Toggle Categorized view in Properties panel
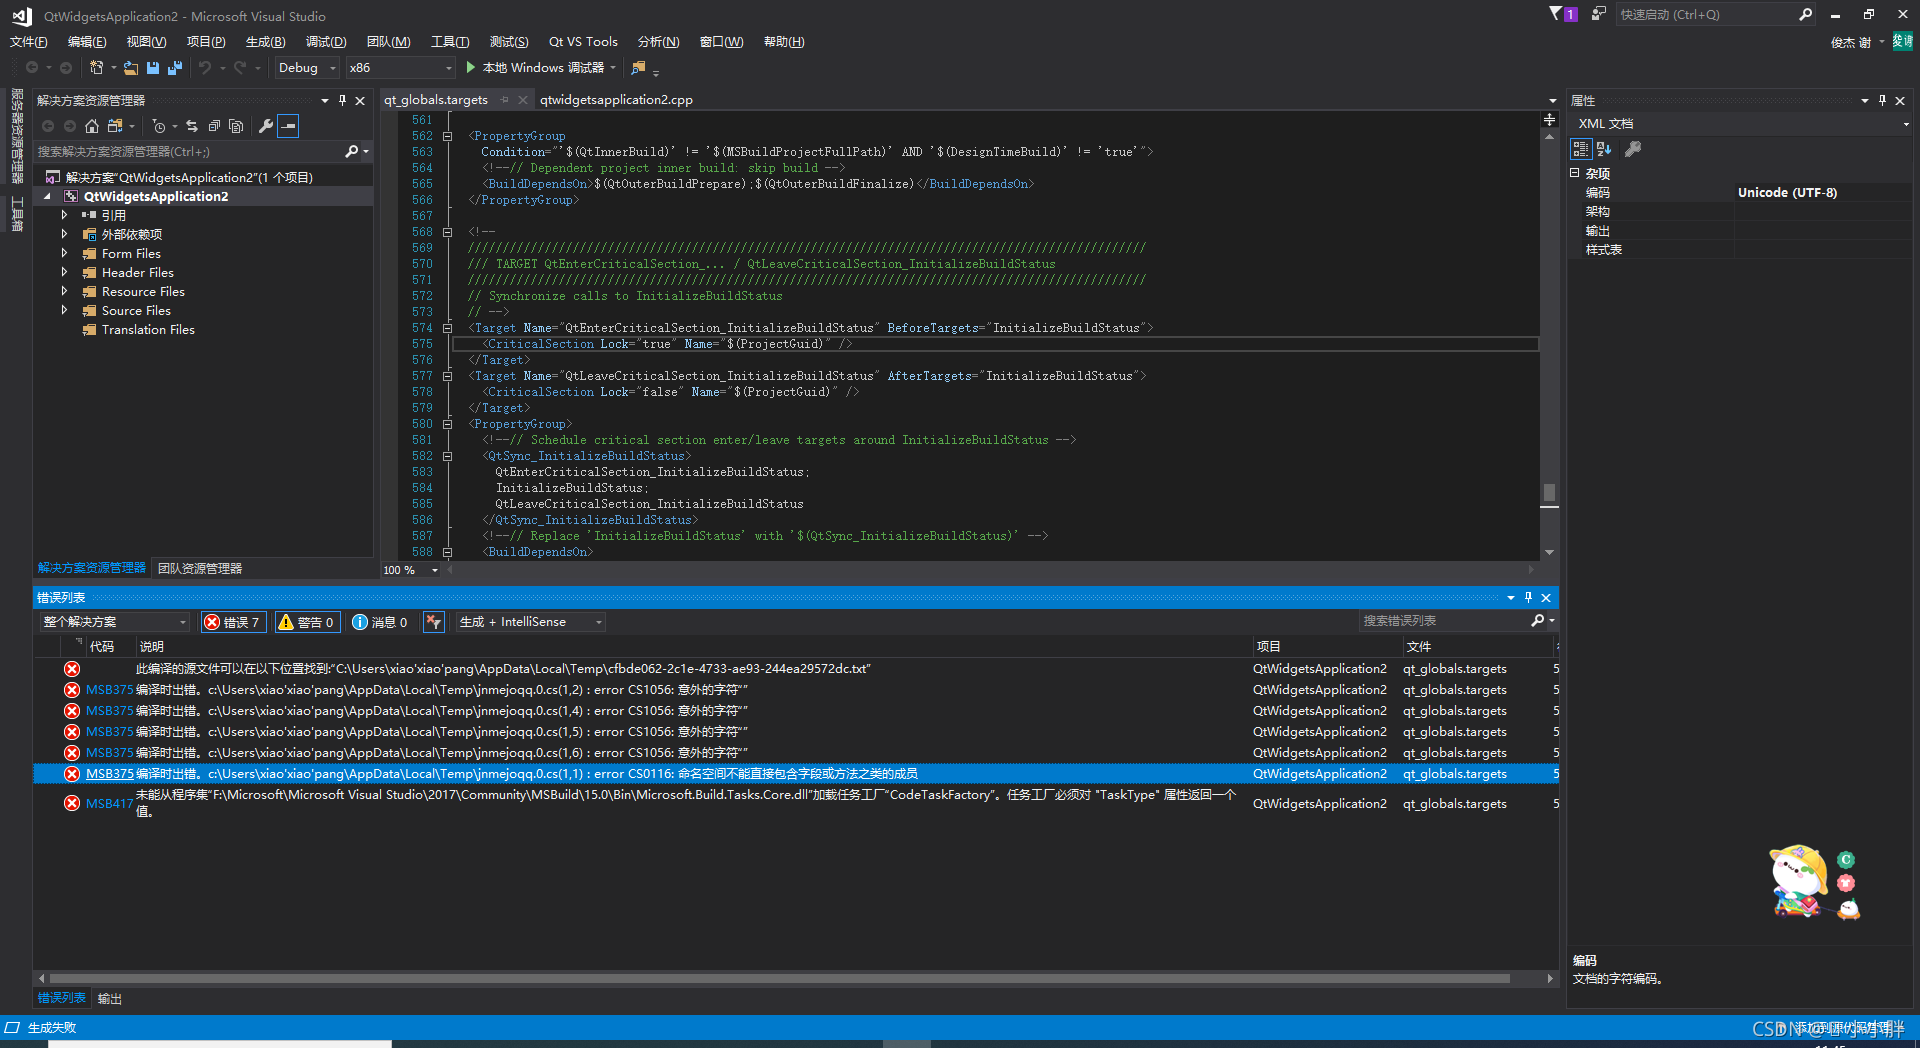 1581,149
